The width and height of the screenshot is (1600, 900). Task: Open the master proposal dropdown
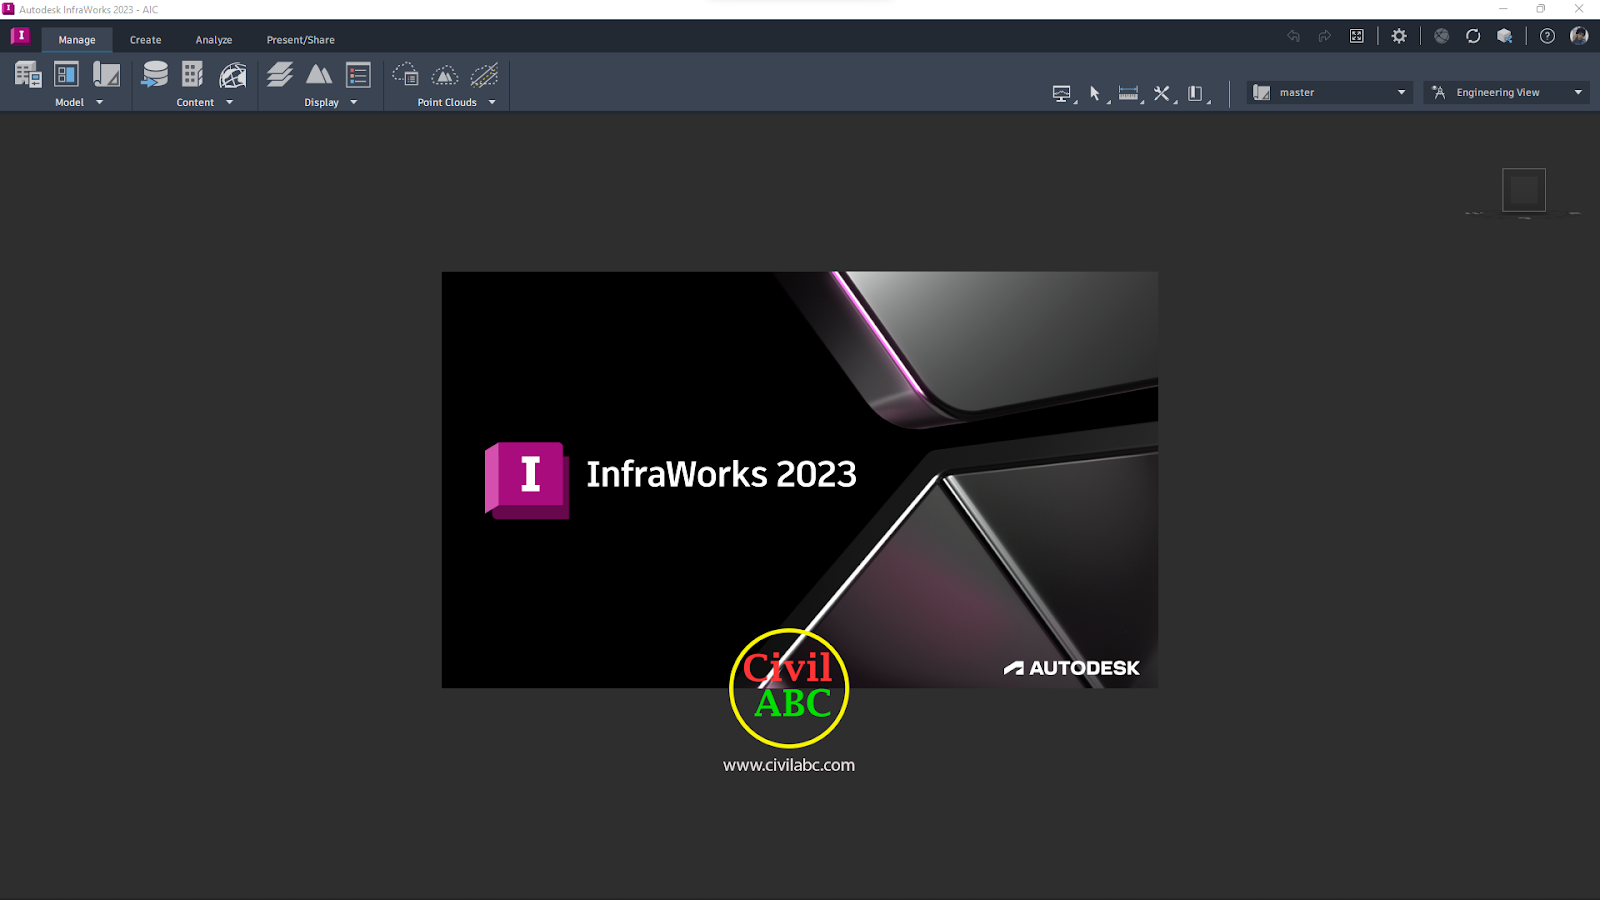[x=1330, y=92]
